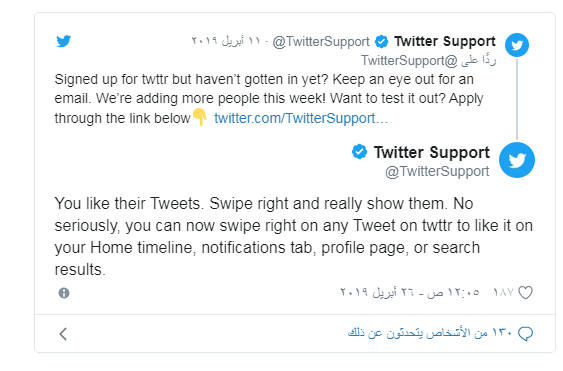Screen dimensions: 563x371
Task: Open the @TwitterSupport handle in the top tweet header
Action: (321, 42)
